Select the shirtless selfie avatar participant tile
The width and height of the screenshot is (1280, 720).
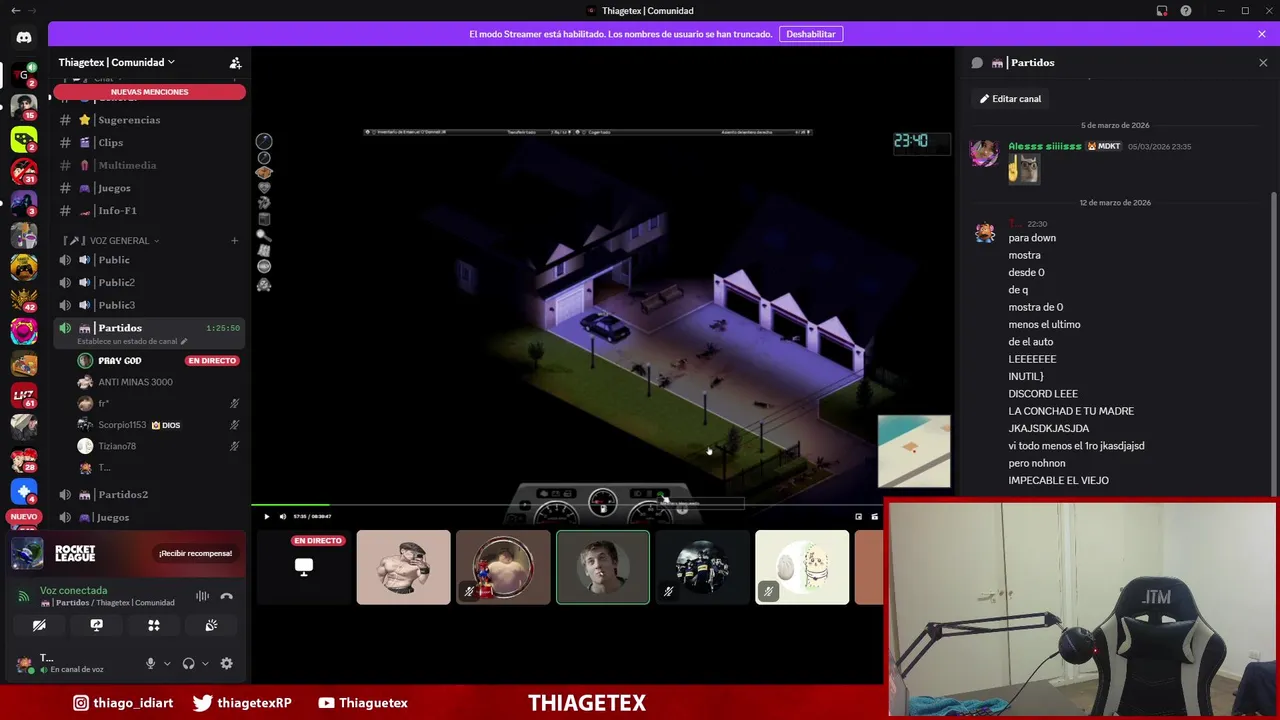[x=403, y=567]
